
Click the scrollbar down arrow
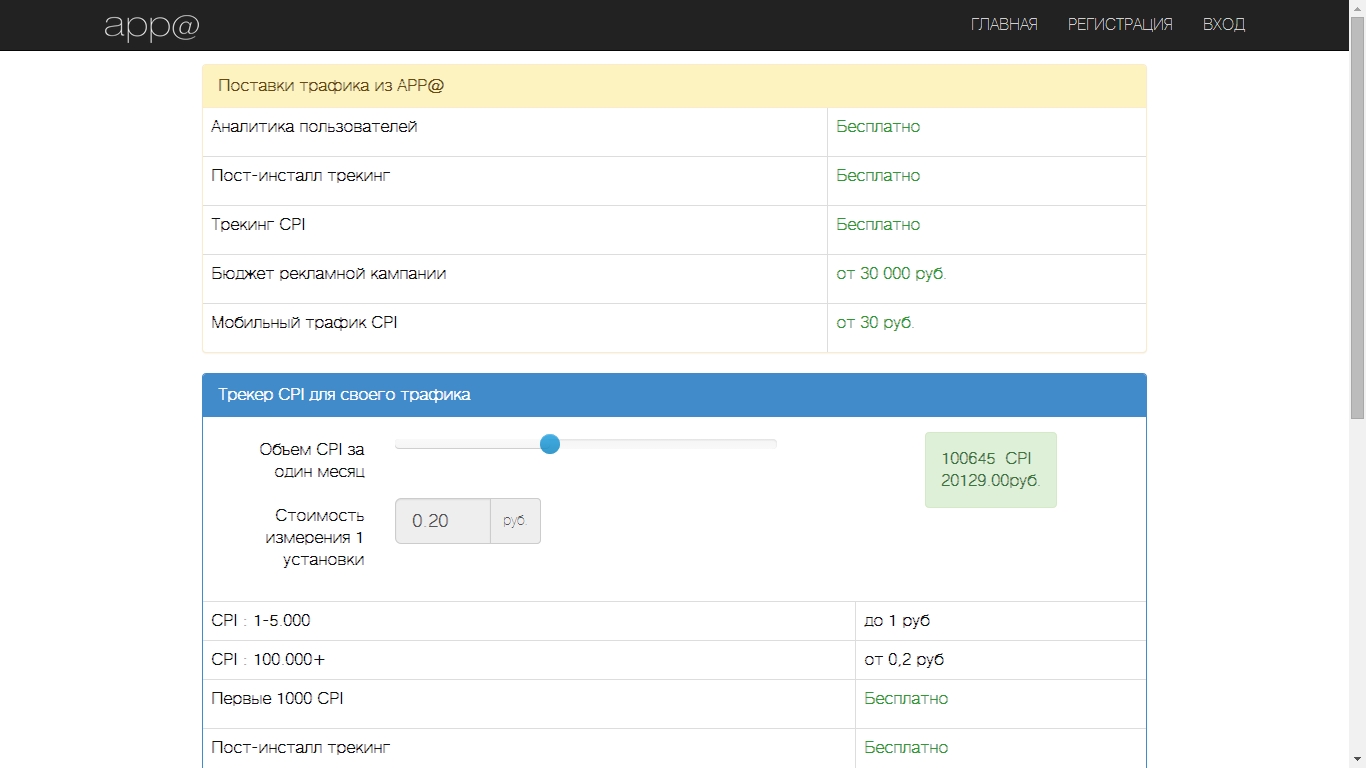1357,760
